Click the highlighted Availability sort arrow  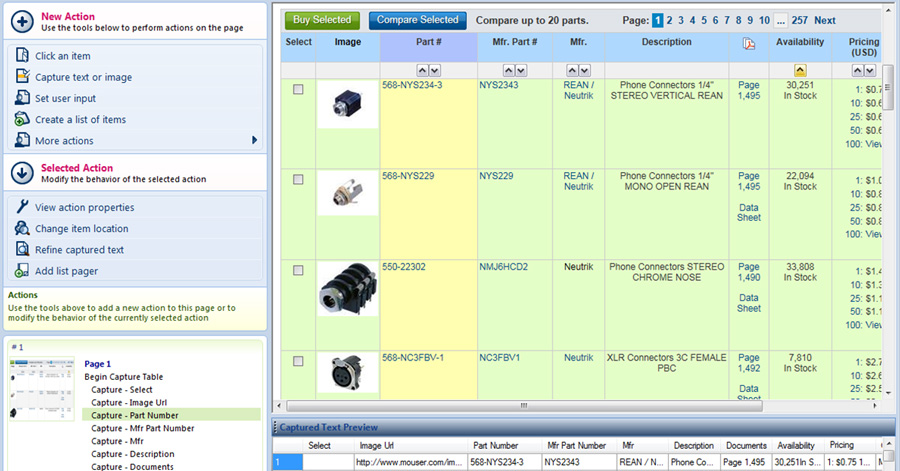(800, 71)
